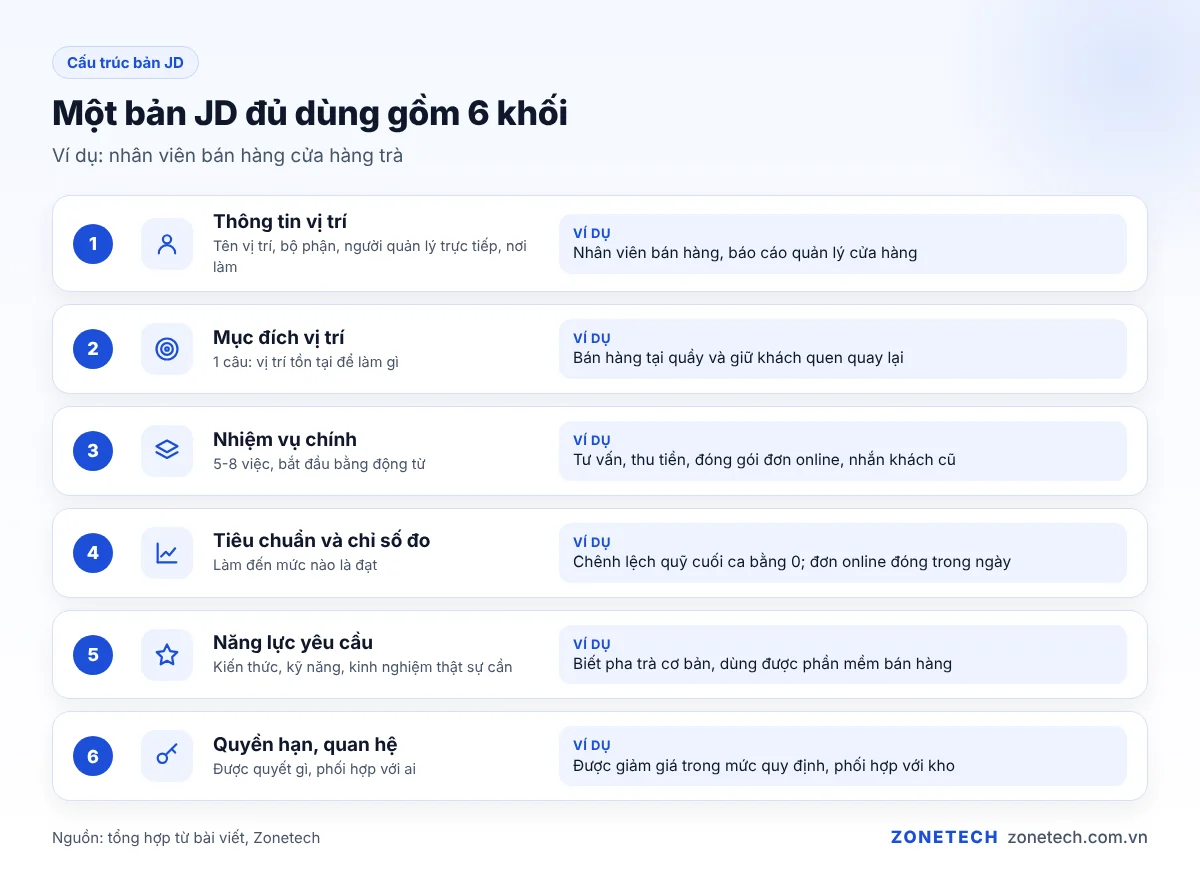Select the Cấu trúc bản JD badge
1200x888 pixels.
tap(125, 63)
